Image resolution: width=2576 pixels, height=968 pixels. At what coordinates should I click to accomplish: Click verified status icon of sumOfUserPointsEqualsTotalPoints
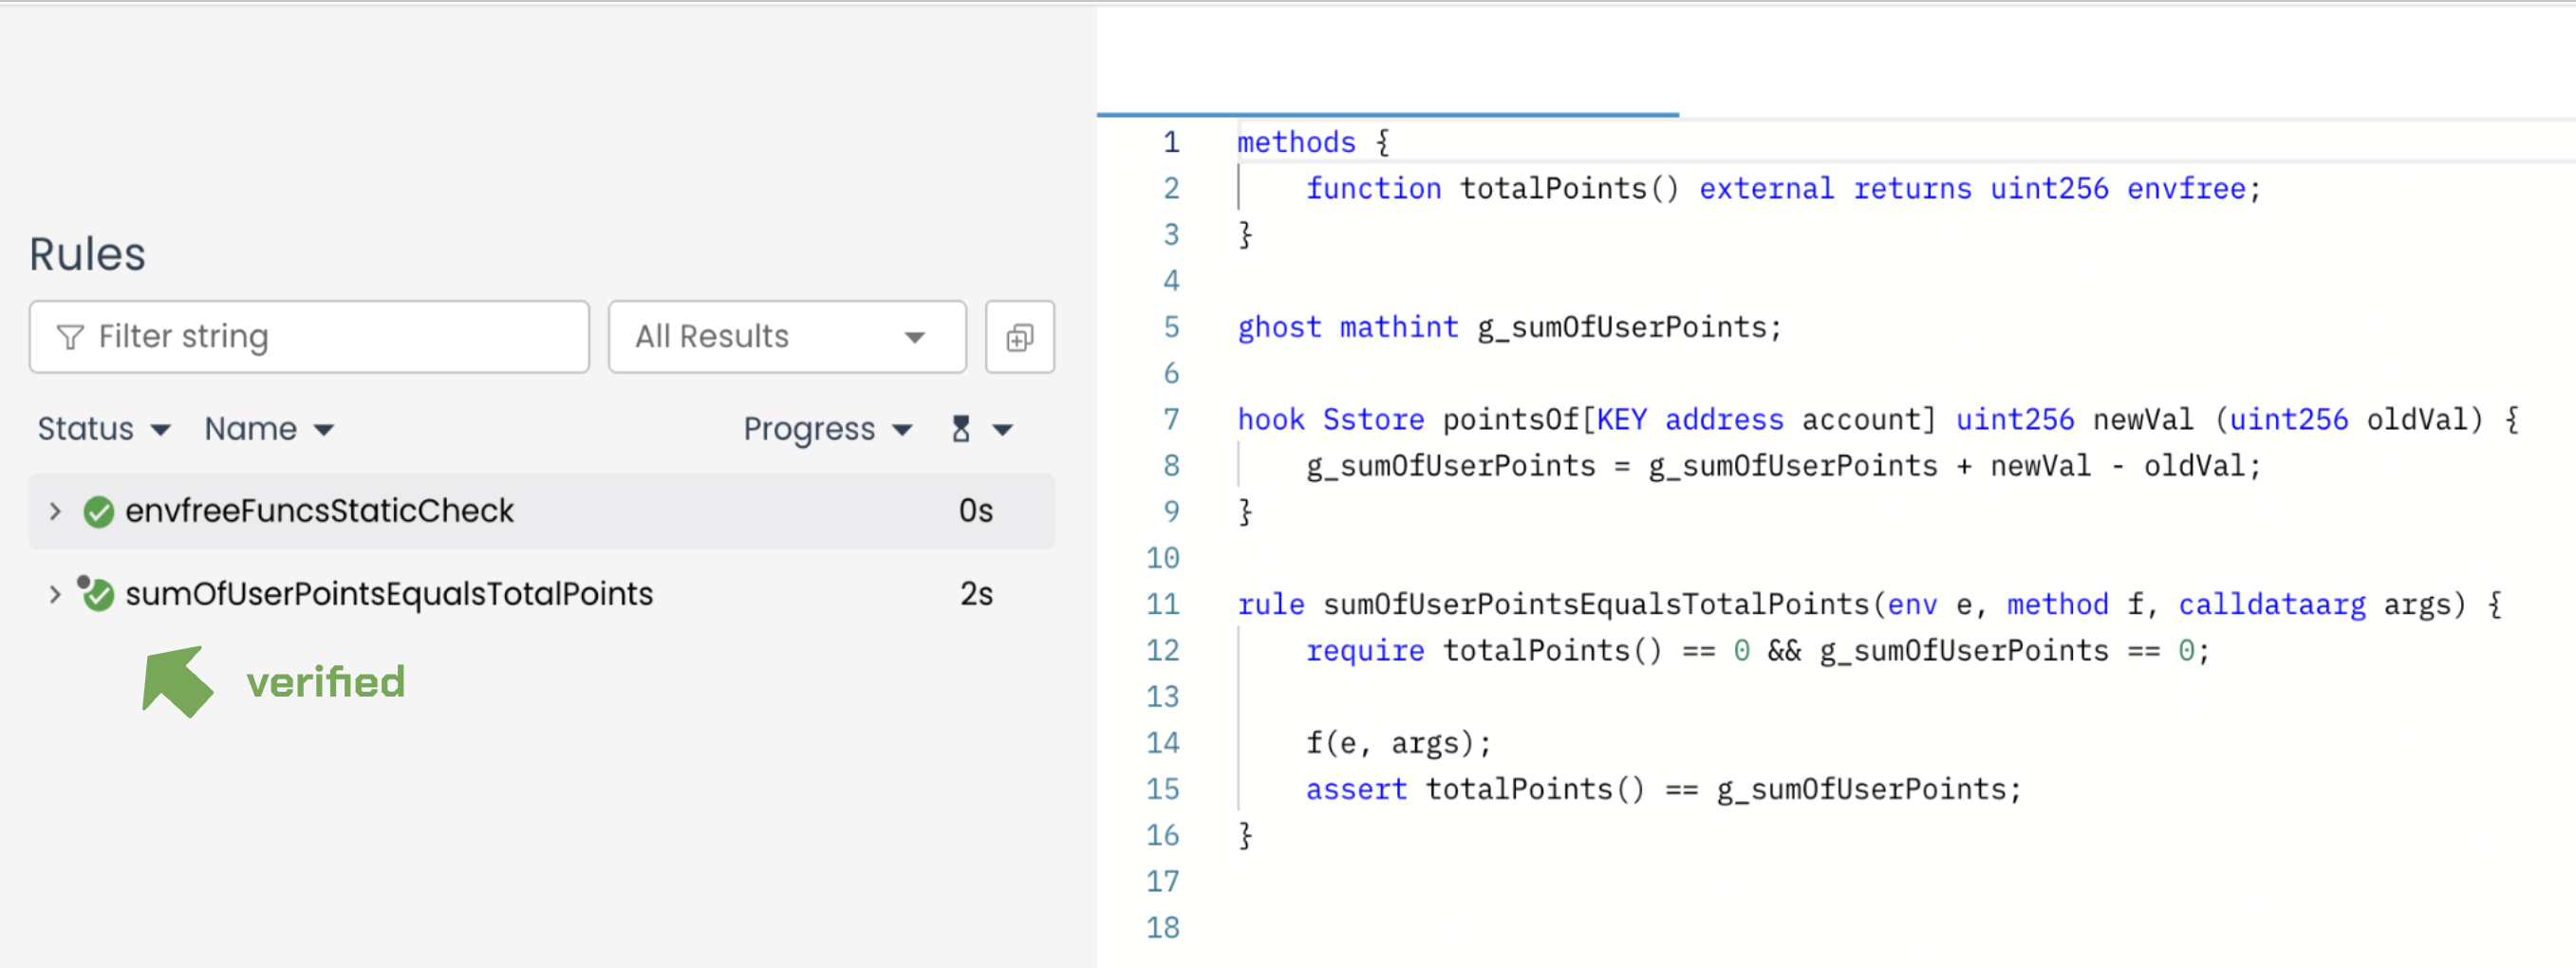click(97, 594)
